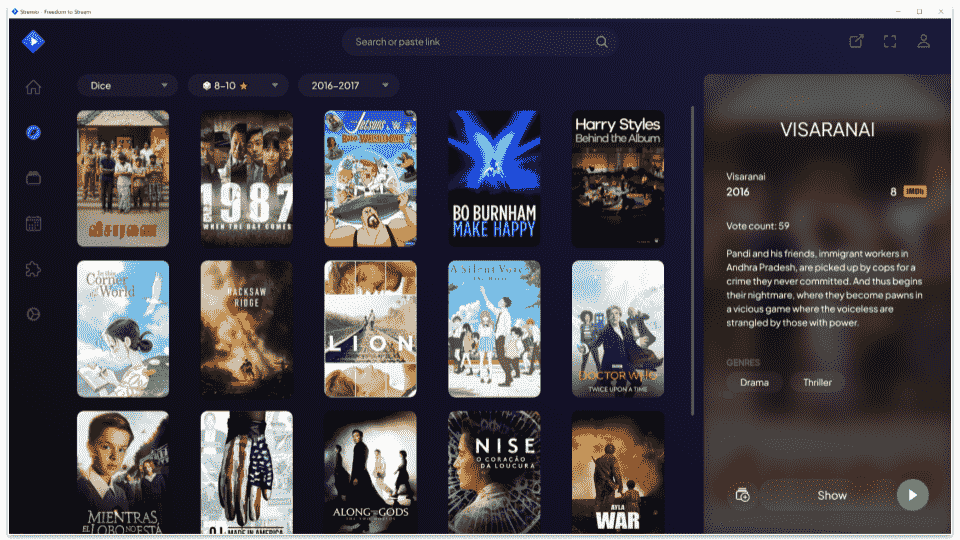Screen dimensions: 960x540
Task: Open the Library icon in sidebar
Action: click(x=33, y=178)
